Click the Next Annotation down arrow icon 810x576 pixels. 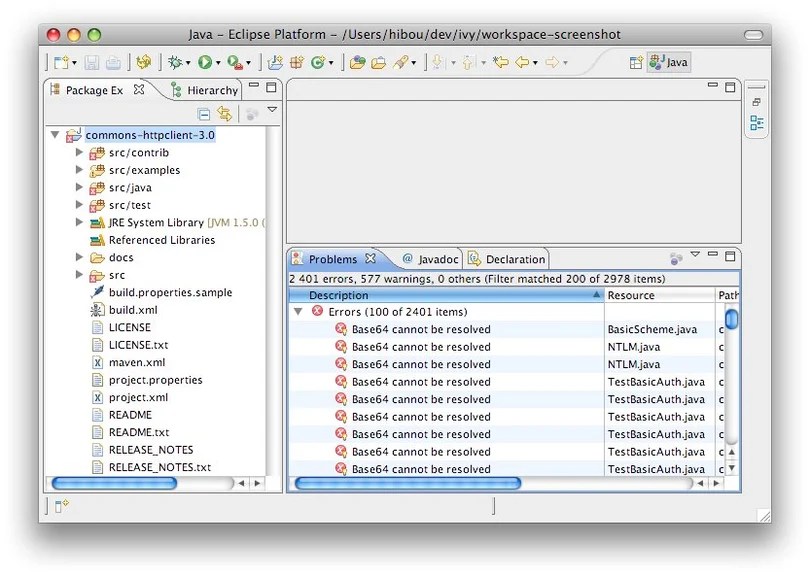(x=438, y=63)
